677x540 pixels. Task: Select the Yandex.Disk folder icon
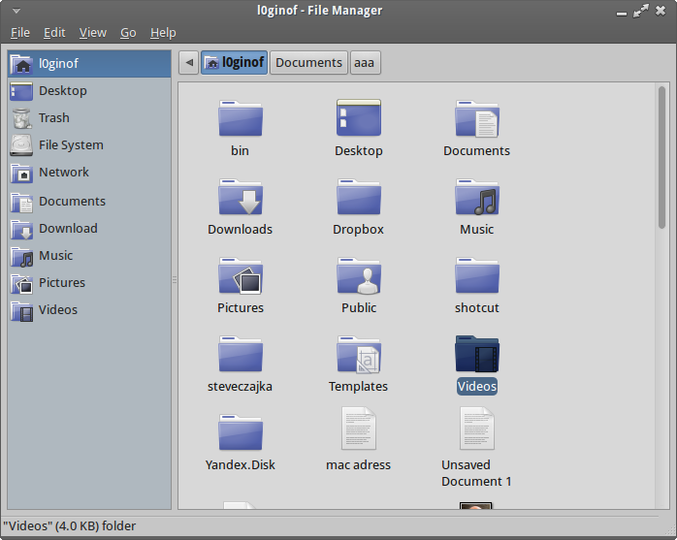point(240,433)
